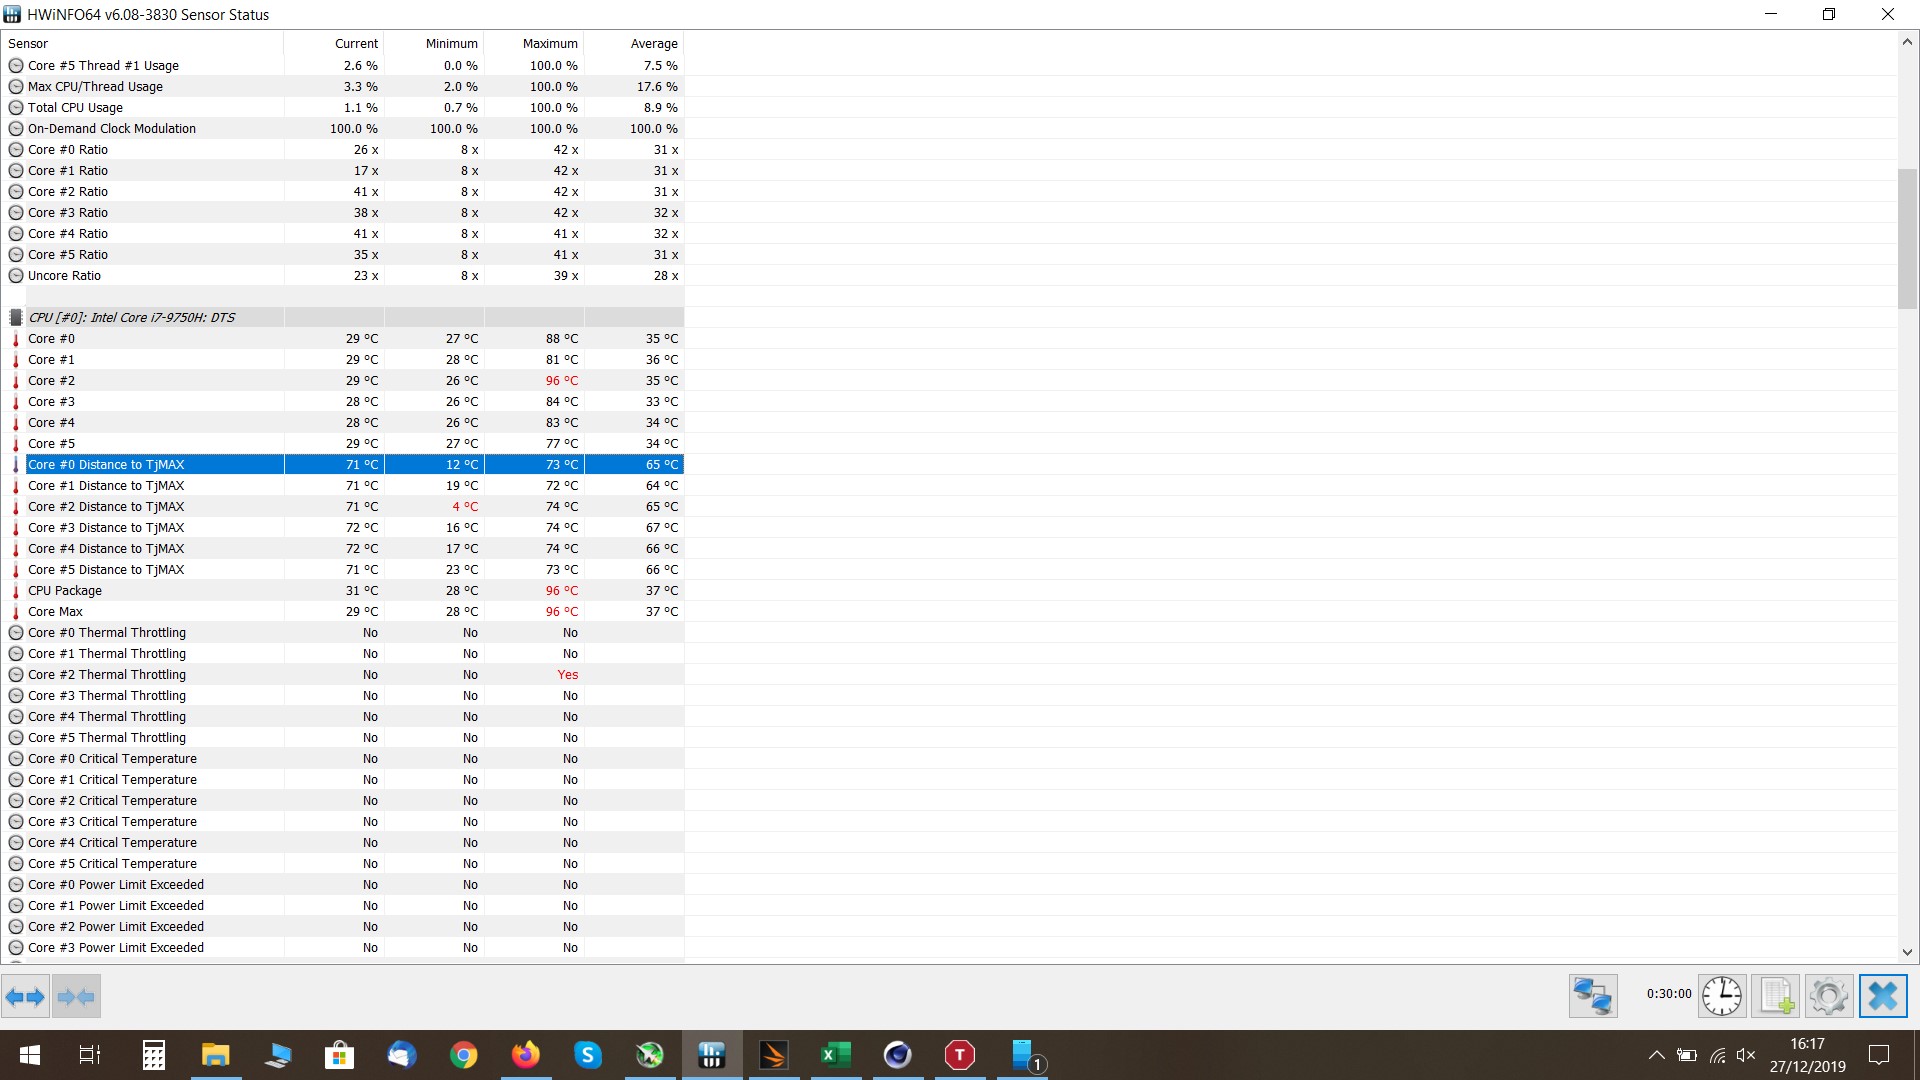Select Core #5 Thread #1 Usage row
The image size is (1920, 1080).
click(x=344, y=65)
